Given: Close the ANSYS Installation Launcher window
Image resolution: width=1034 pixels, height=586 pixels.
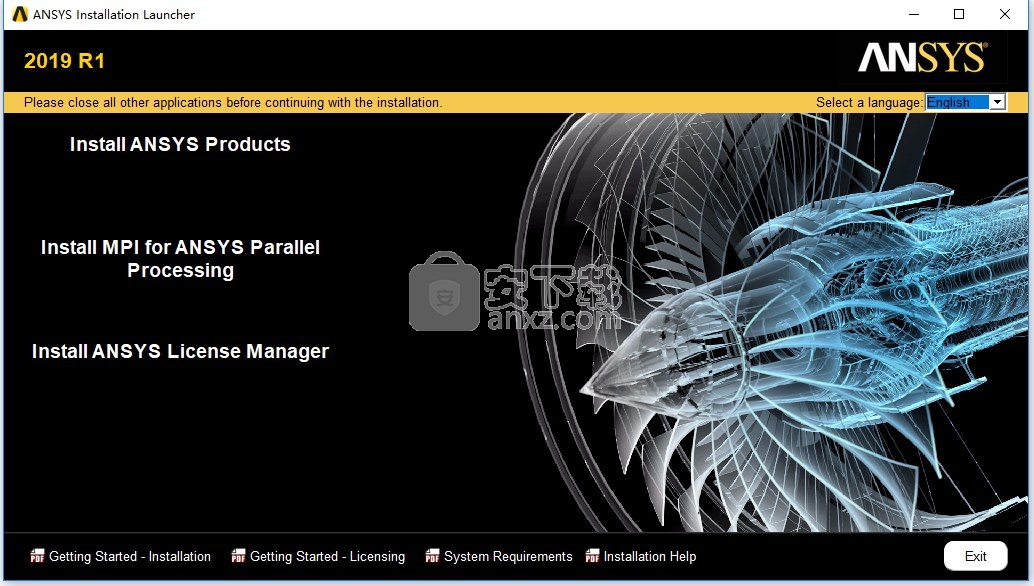Looking at the screenshot, I should [x=1004, y=15].
